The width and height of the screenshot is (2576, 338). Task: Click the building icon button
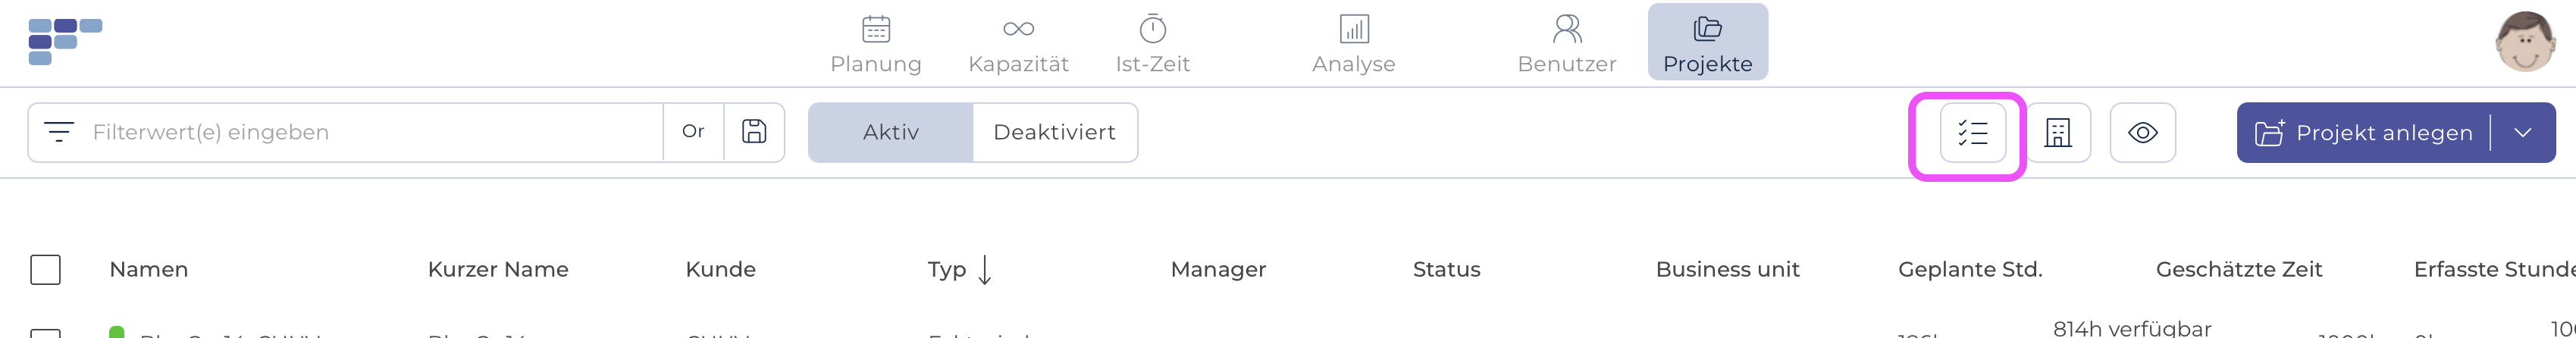(2057, 133)
